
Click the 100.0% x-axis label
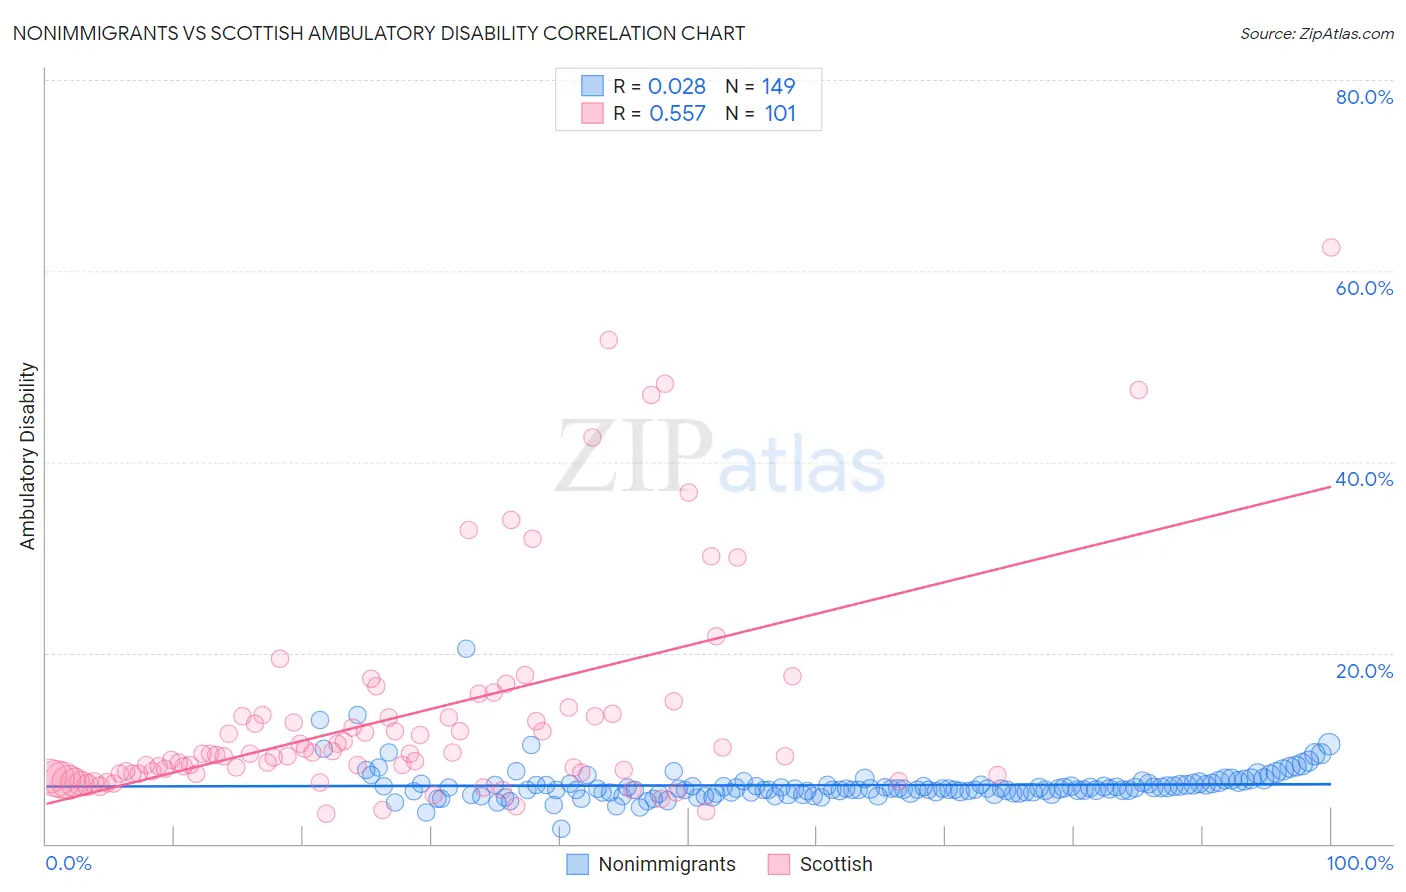(x=1360, y=863)
